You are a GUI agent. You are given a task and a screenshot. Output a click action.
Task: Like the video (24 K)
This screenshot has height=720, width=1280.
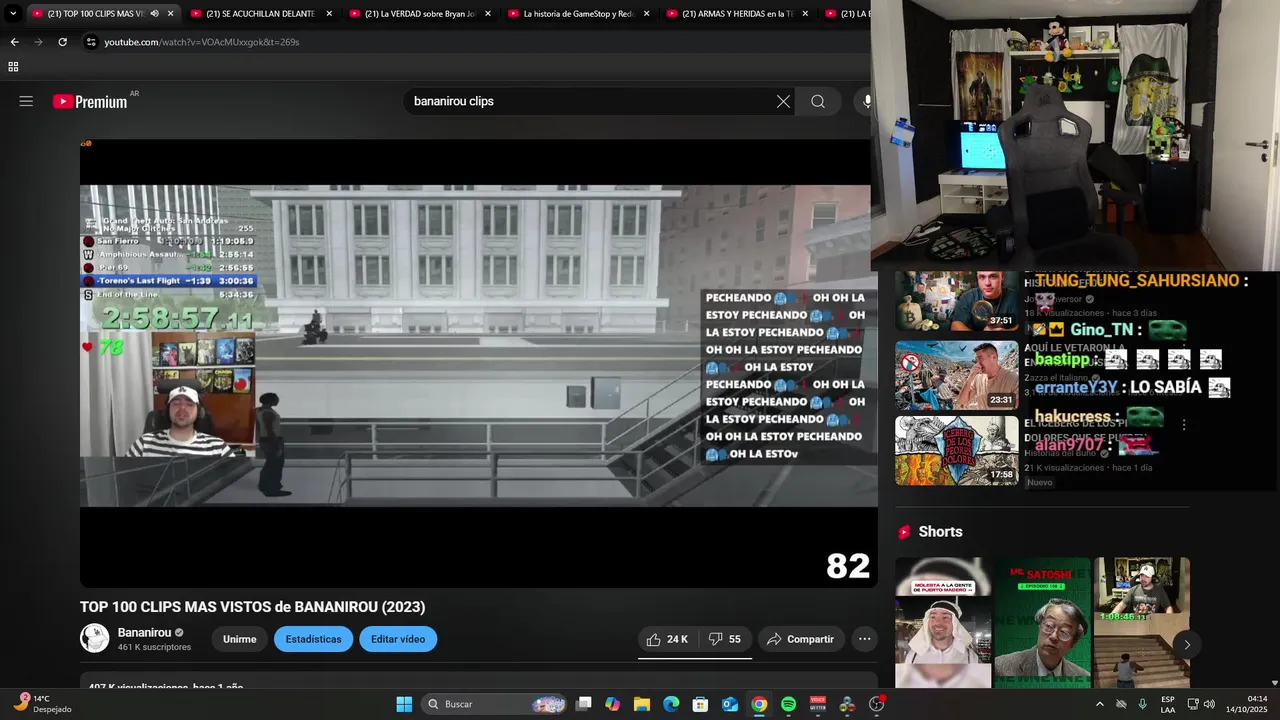pyautogui.click(x=667, y=639)
